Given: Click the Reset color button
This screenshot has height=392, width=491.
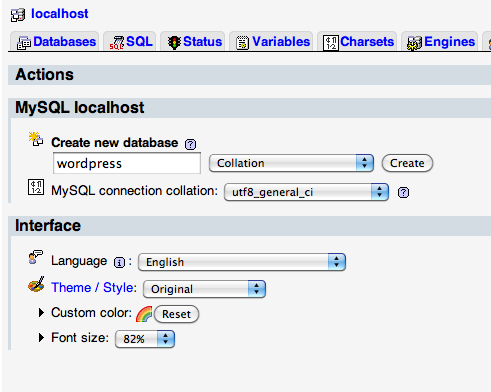Looking at the screenshot, I should pyautogui.click(x=176, y=314).
